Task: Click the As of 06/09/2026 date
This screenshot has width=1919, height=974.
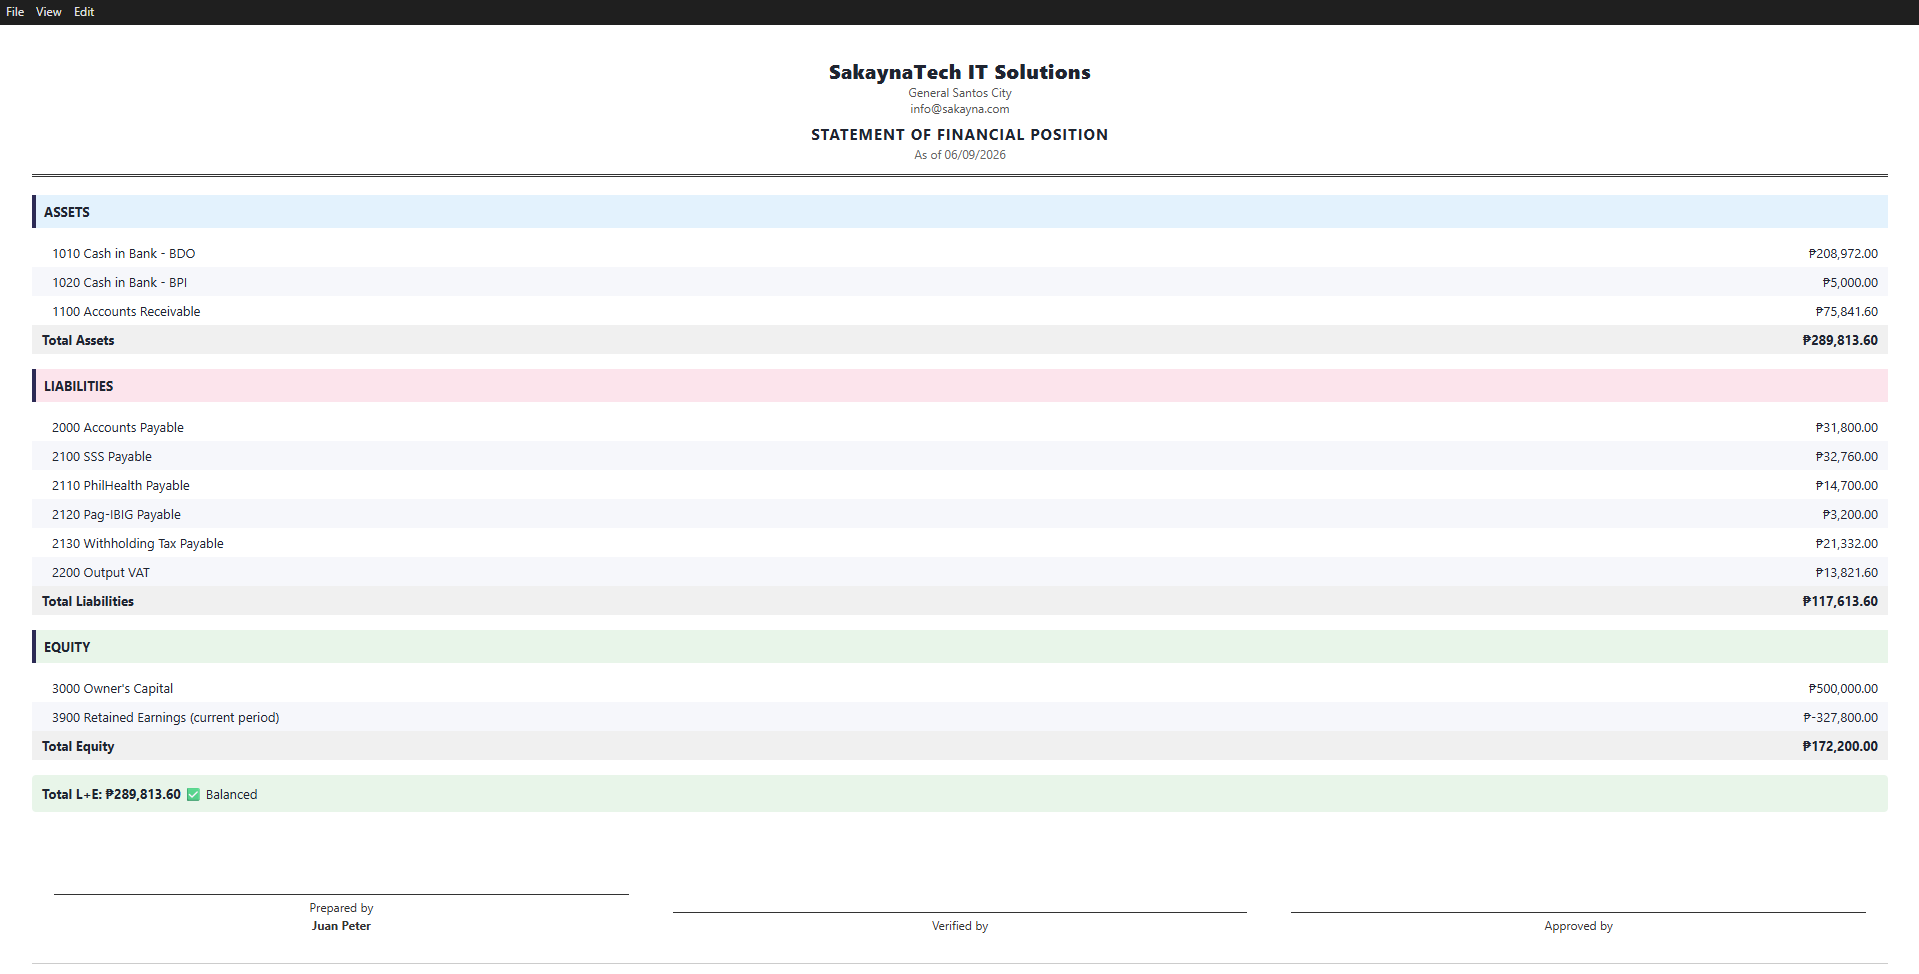Action: tap(960, 155)
